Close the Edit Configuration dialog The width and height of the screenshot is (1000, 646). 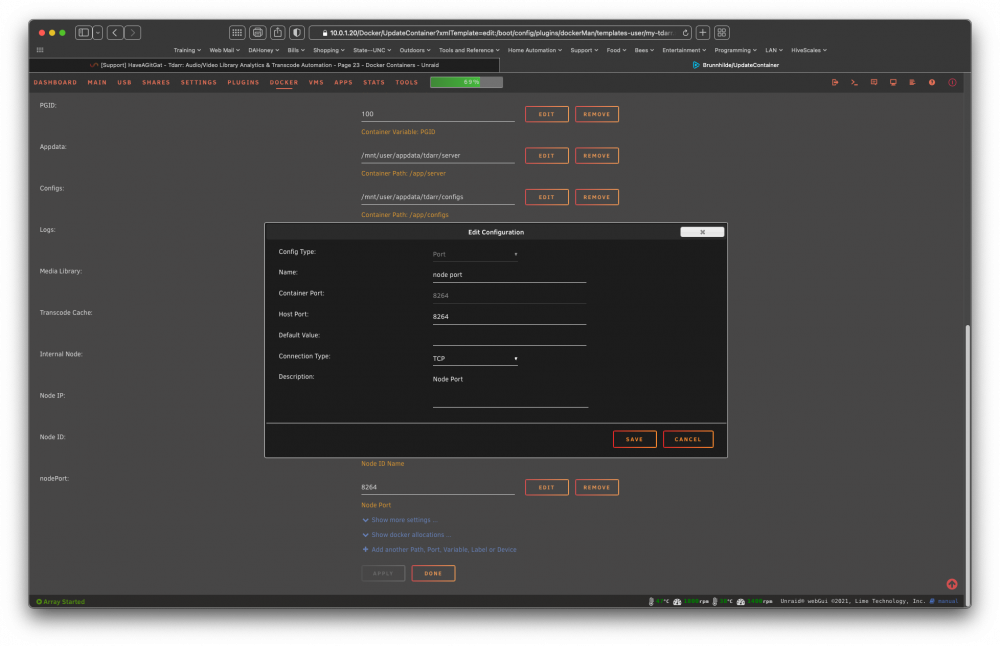tap(702, 232)
